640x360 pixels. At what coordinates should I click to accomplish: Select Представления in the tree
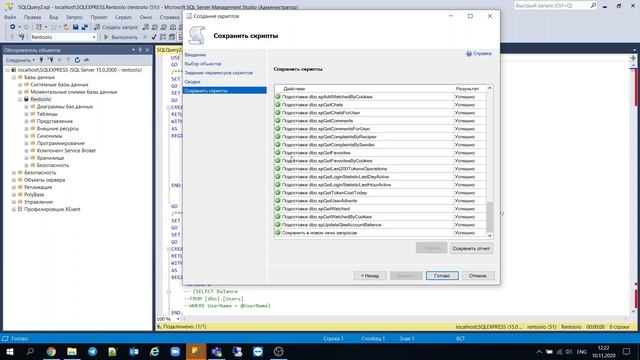click(x=54, y=121)
